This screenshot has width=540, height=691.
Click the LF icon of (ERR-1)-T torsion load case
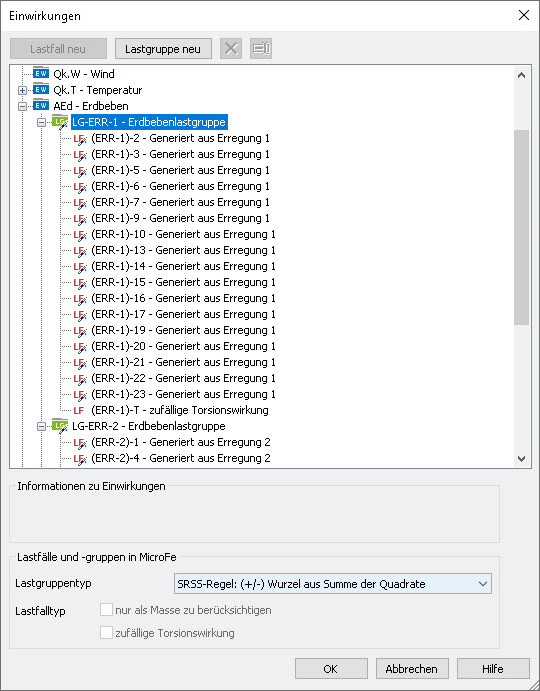click(79, 410)
